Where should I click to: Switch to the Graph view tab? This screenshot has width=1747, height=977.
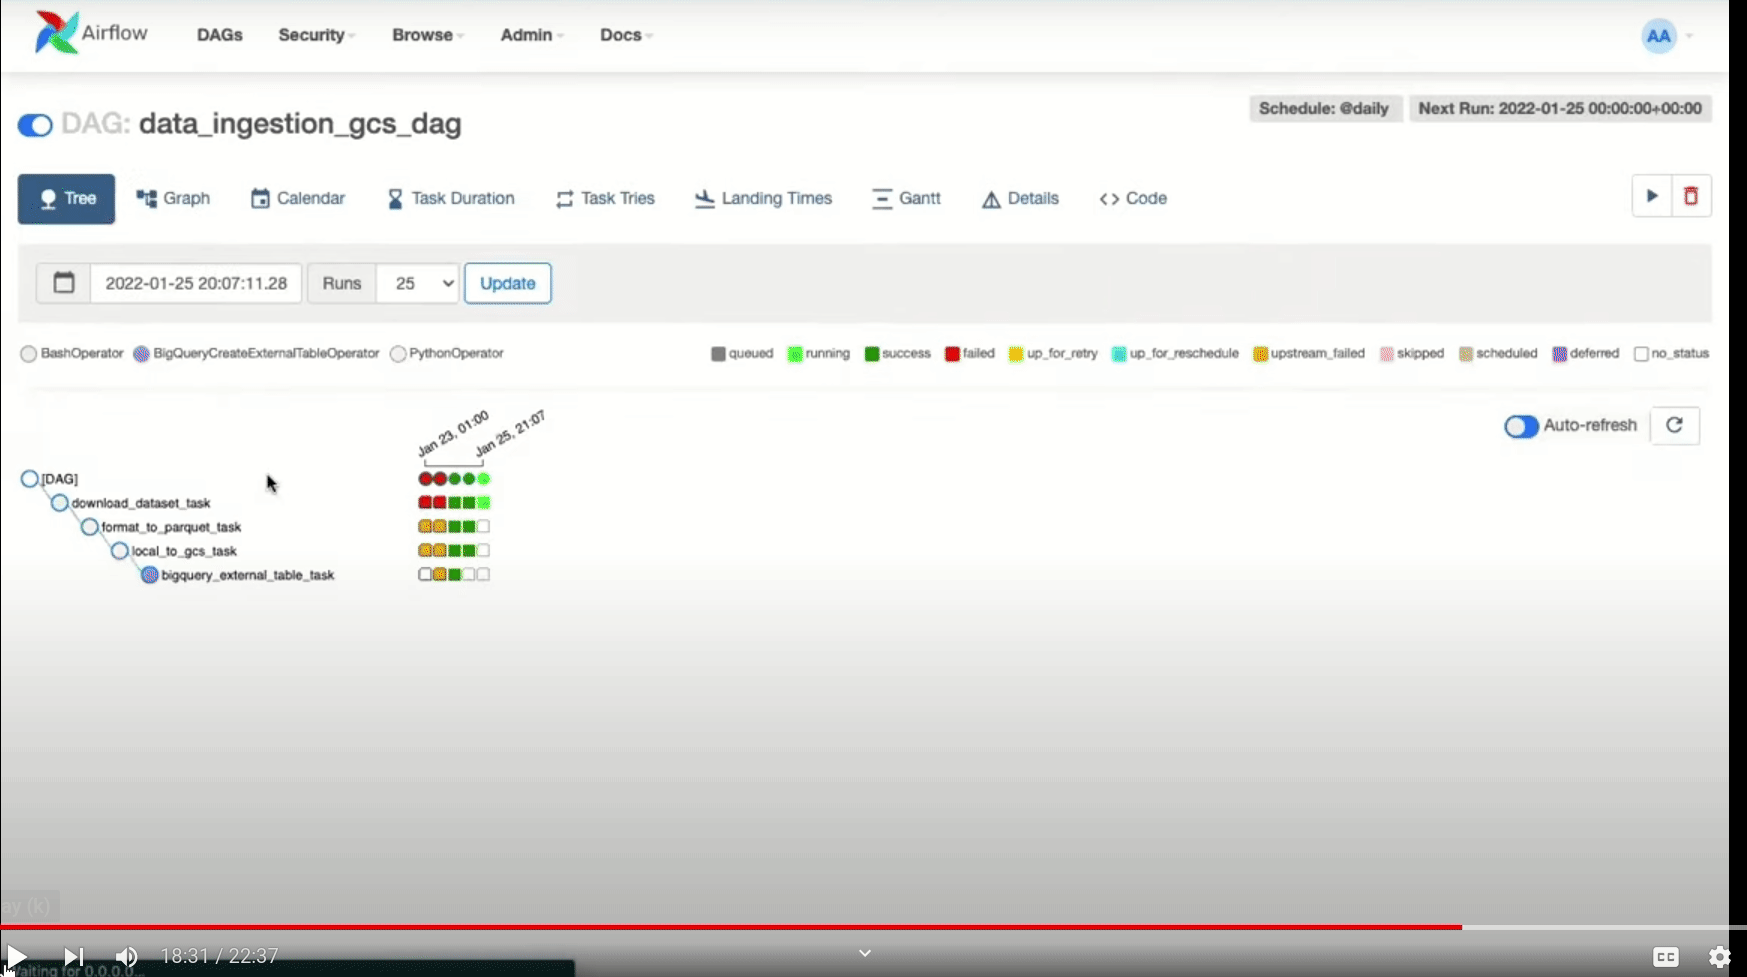(173, 198)
